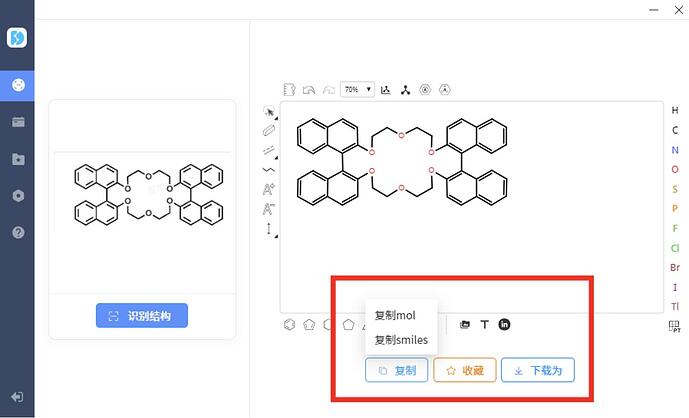Click the 识别结构 recognize structure button
689x418 pixels.
(141, 316)
